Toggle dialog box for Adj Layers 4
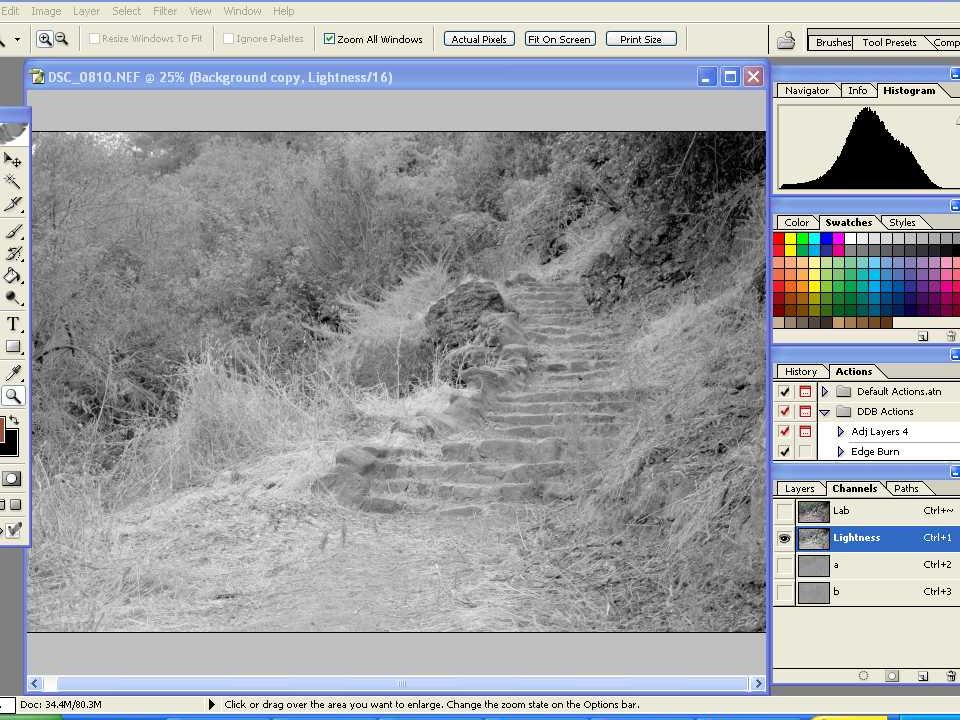The width and height of the screenshot is (960, 720). [x=805, y=432]
